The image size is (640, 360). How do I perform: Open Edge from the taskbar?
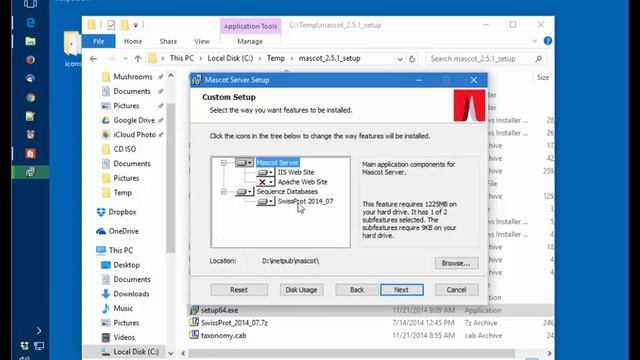click(30, 22)
